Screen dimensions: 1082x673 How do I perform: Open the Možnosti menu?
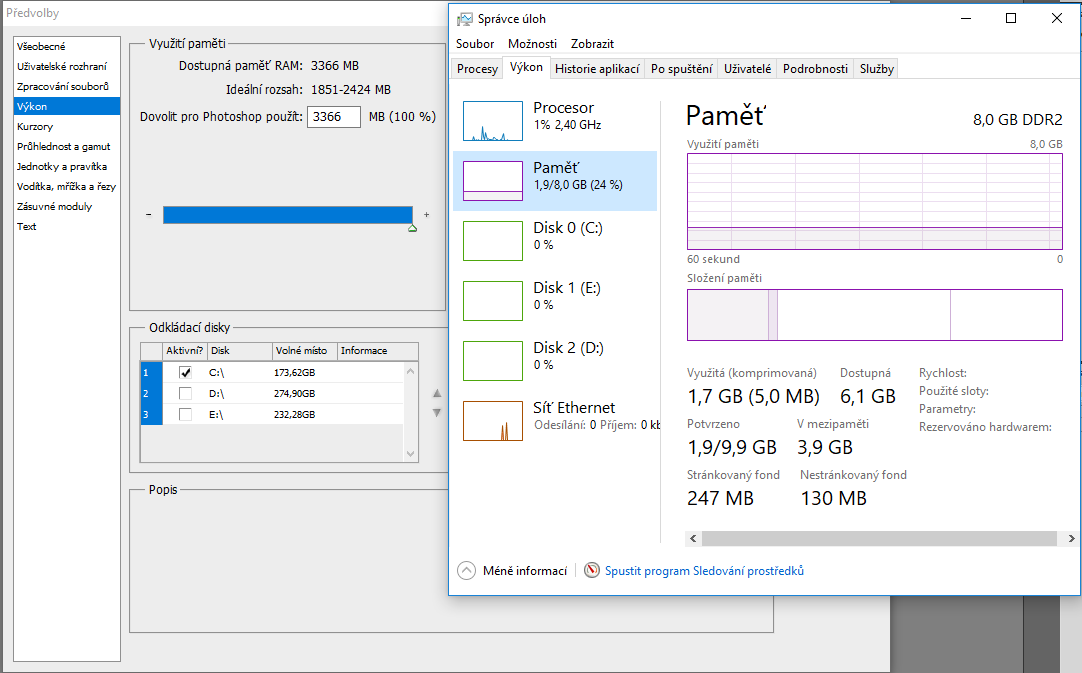(x=532, y=44)
